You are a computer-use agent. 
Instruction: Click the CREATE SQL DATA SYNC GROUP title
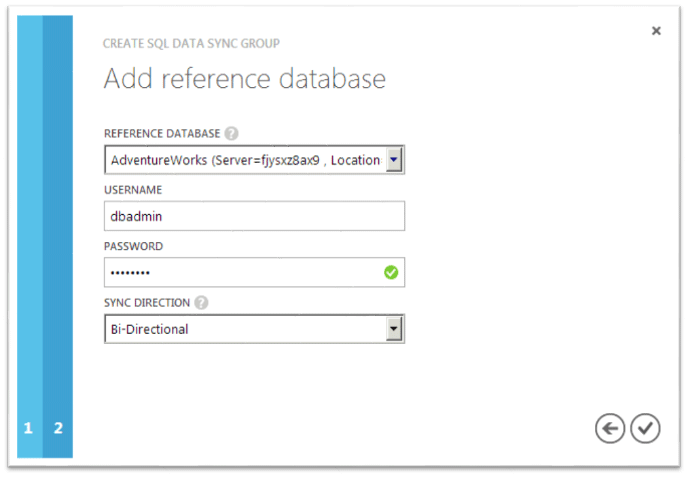(x=191, y=43)
